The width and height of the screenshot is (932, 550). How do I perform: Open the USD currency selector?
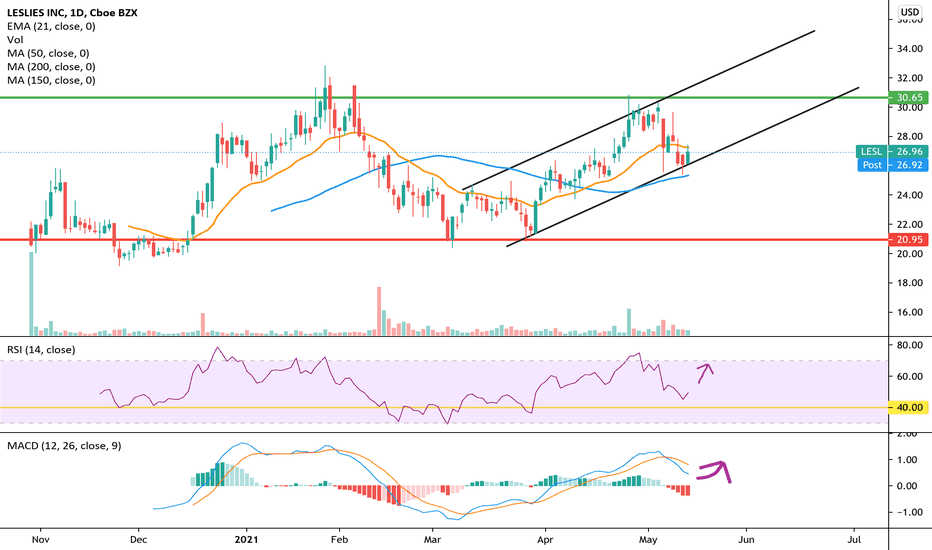pos(909,11)
